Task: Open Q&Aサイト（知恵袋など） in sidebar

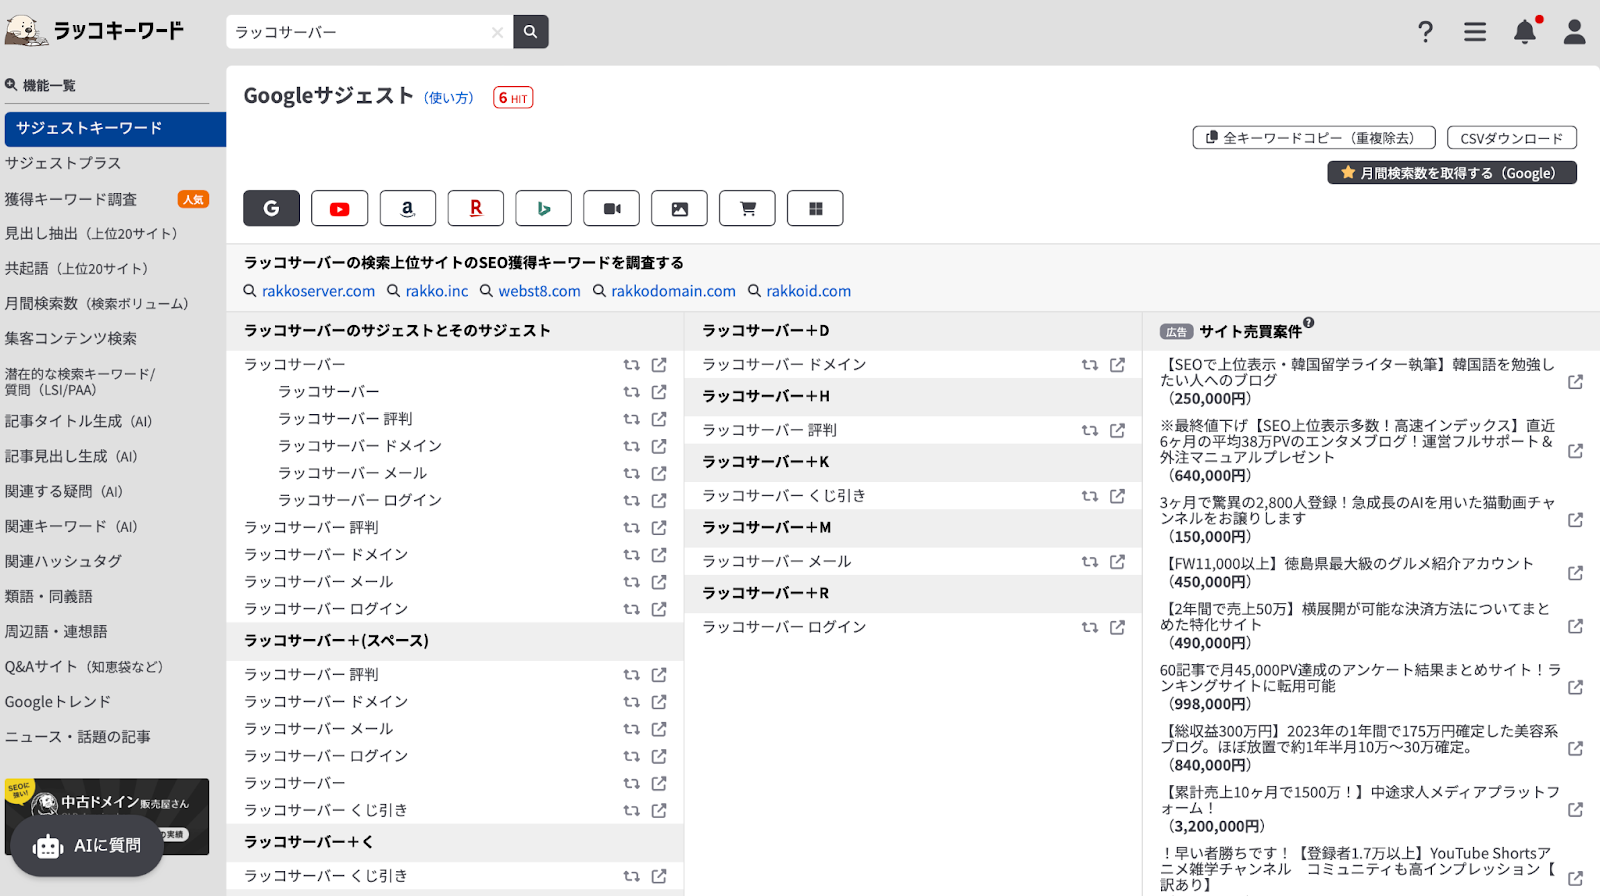Action: (x=84, y=667)
